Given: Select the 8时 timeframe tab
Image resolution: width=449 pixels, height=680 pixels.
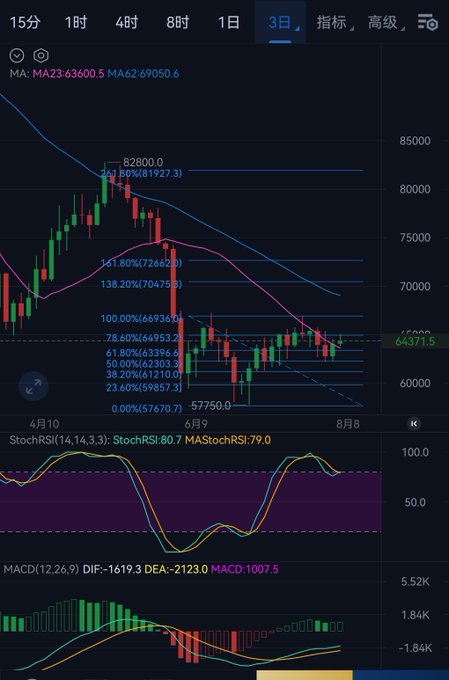Looking at the screenshot, I should pos(178,23).
